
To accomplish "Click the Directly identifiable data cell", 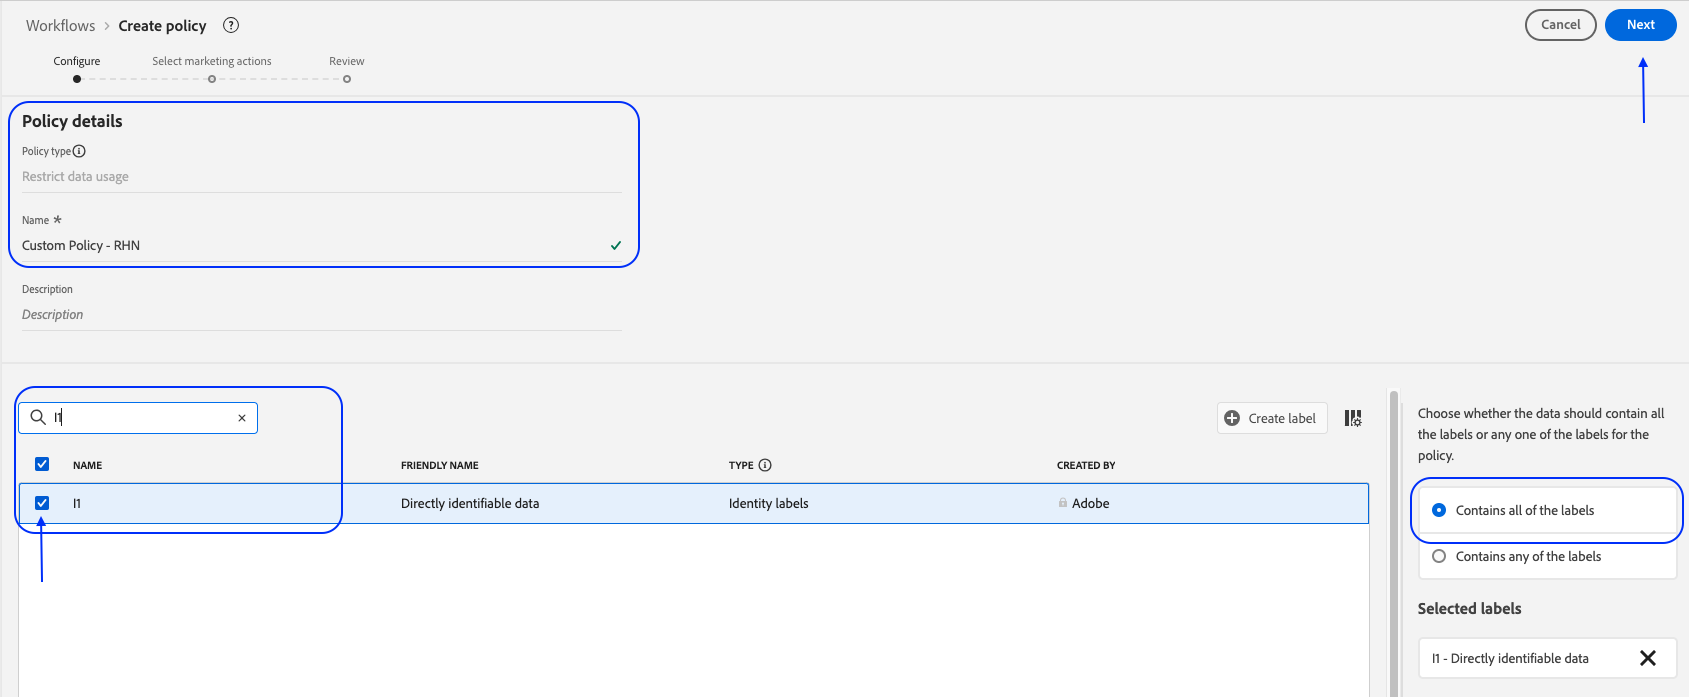I will [x=470, y=503].
